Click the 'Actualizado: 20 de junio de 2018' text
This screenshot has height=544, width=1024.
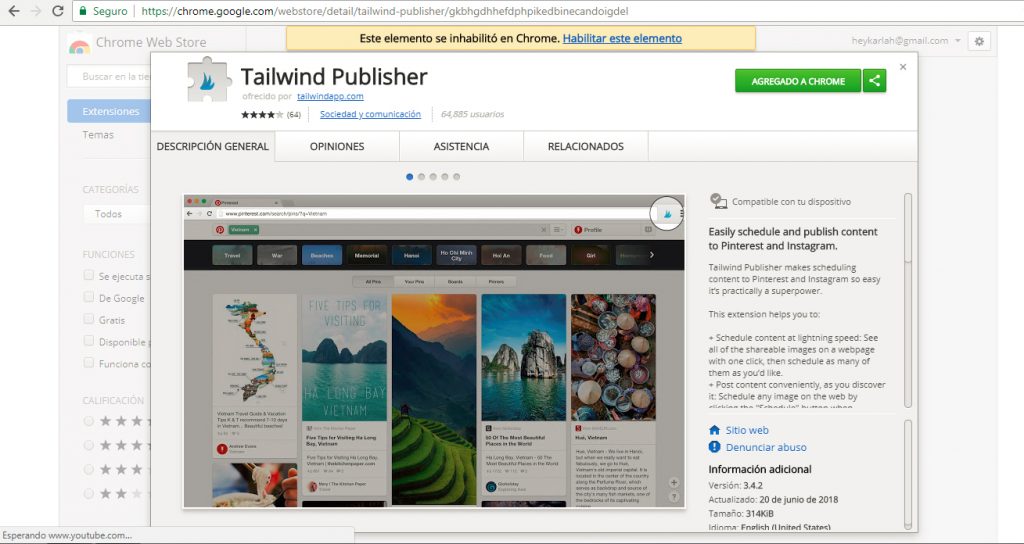773,500
